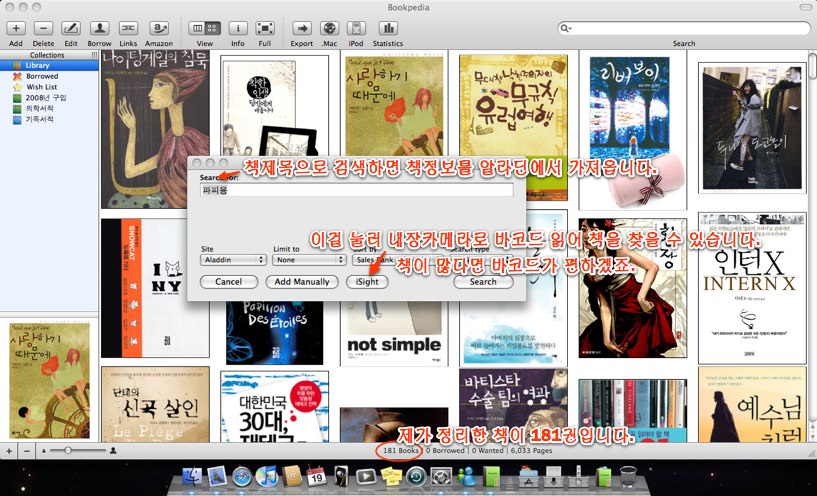Open the Statistics chart icon
This screenshot has width=817, height=496.
[x=388, y=28]
